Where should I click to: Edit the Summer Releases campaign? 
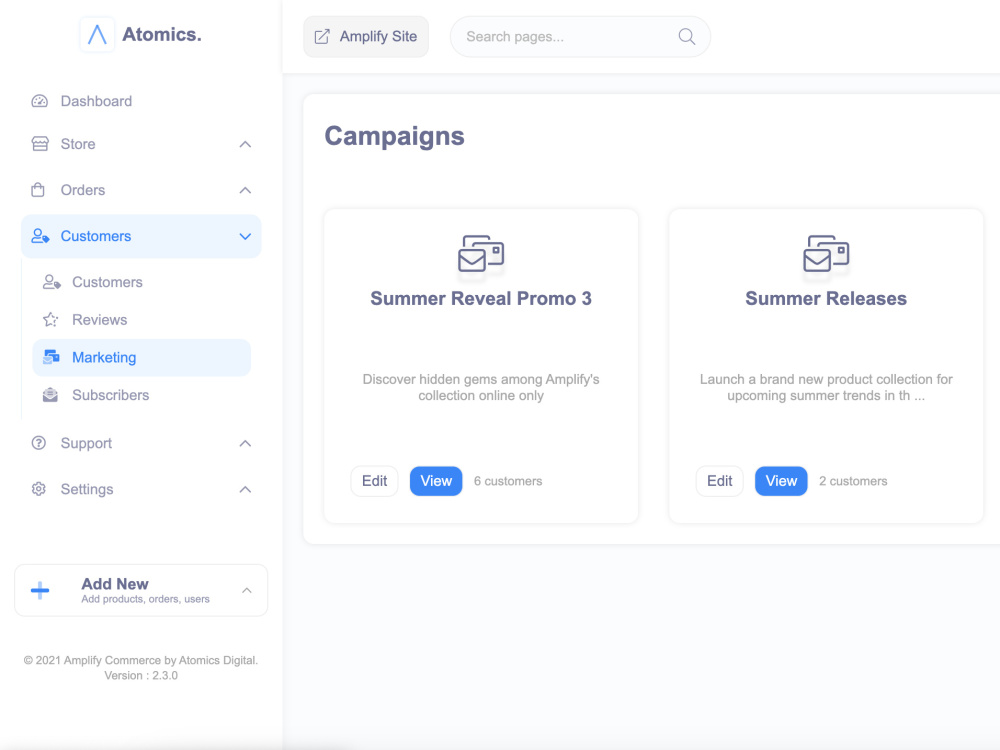pyautogui.click(x=719, y=481)
